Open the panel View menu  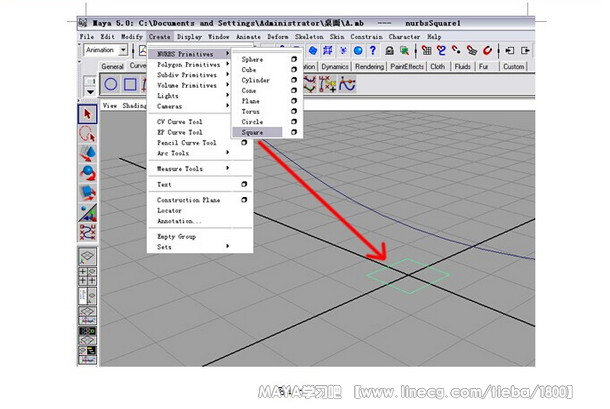click(x=110, y=105)
